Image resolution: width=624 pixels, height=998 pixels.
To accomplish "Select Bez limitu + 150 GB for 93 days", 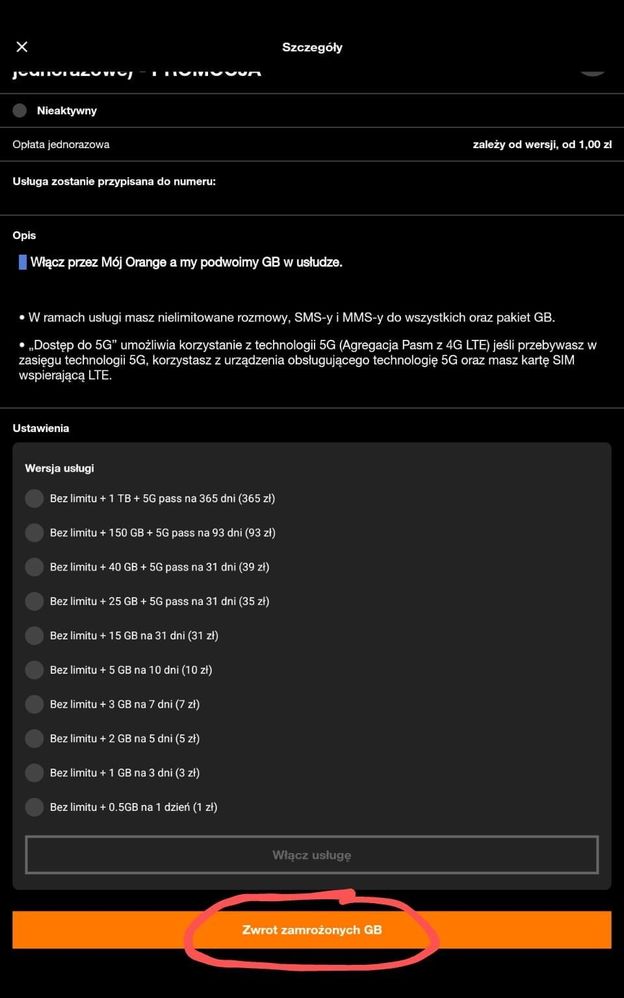I will click(x=34, y=533).
